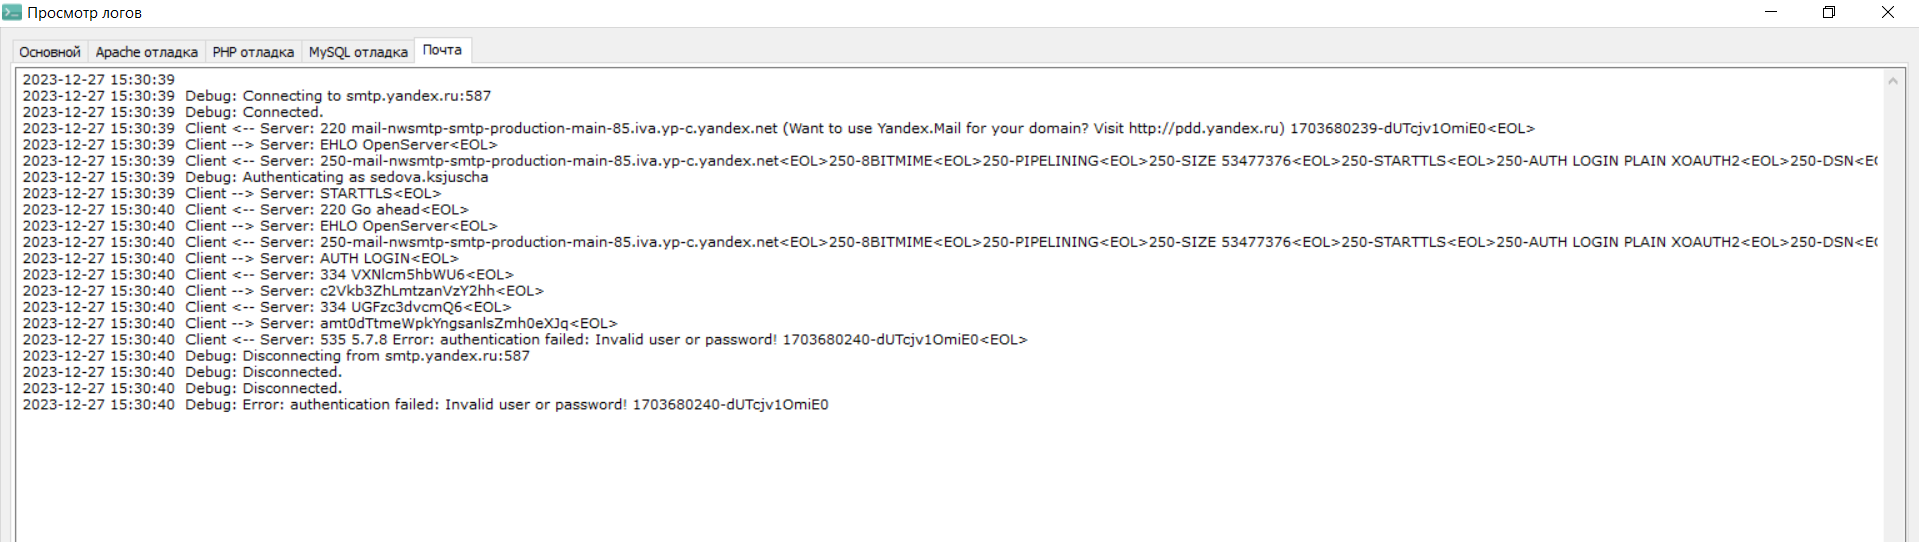Close the Просмотр логов window
Image resolution: width=1919 pixels, height=542 pixels.
pyautogui.click(x=1888, y=13)
